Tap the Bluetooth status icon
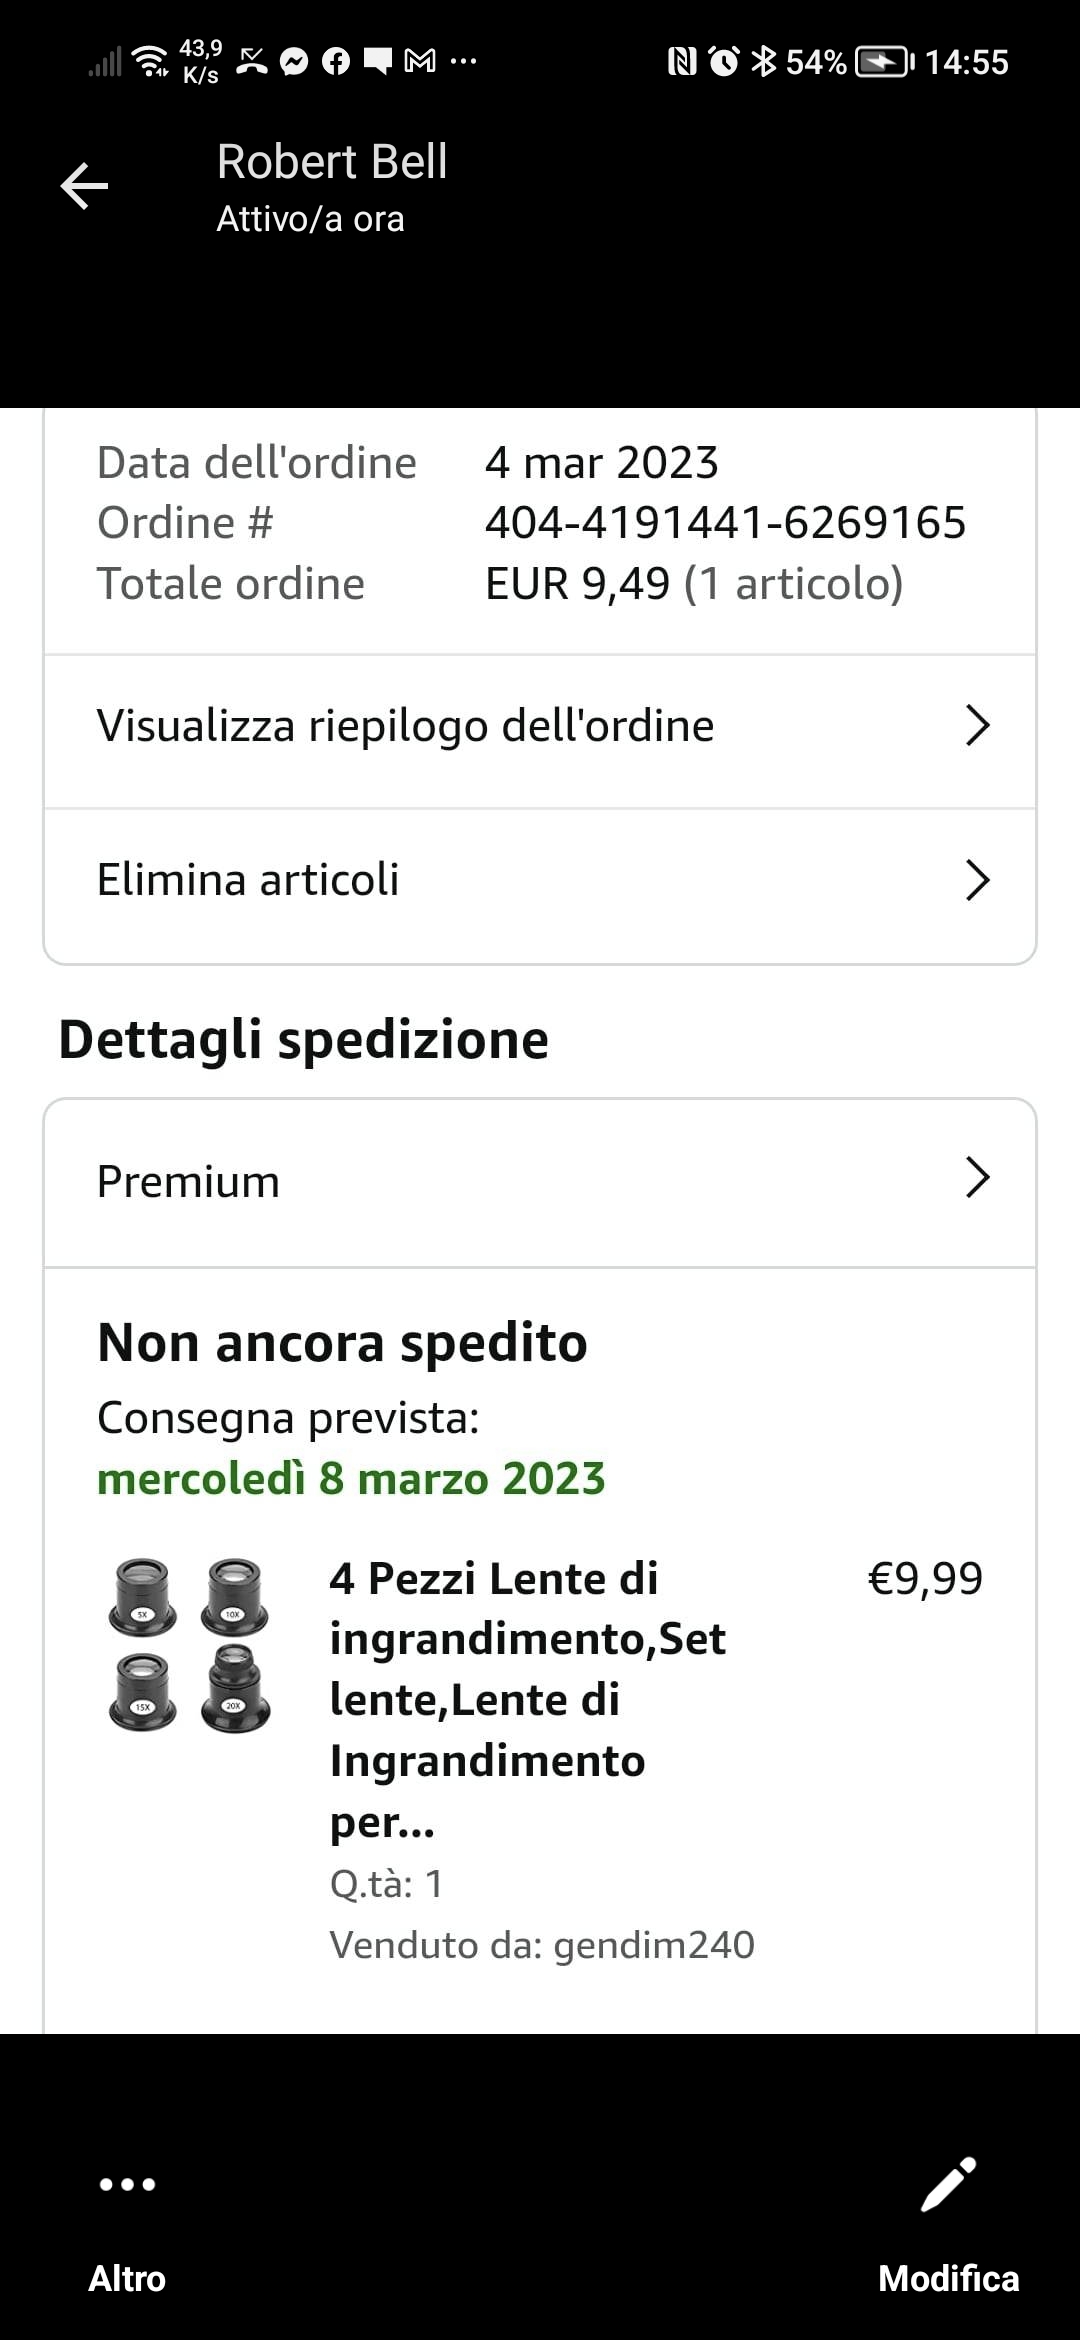Viewport: 1080px width, 2340px height. pyautogui.click(x=763, y=62)
